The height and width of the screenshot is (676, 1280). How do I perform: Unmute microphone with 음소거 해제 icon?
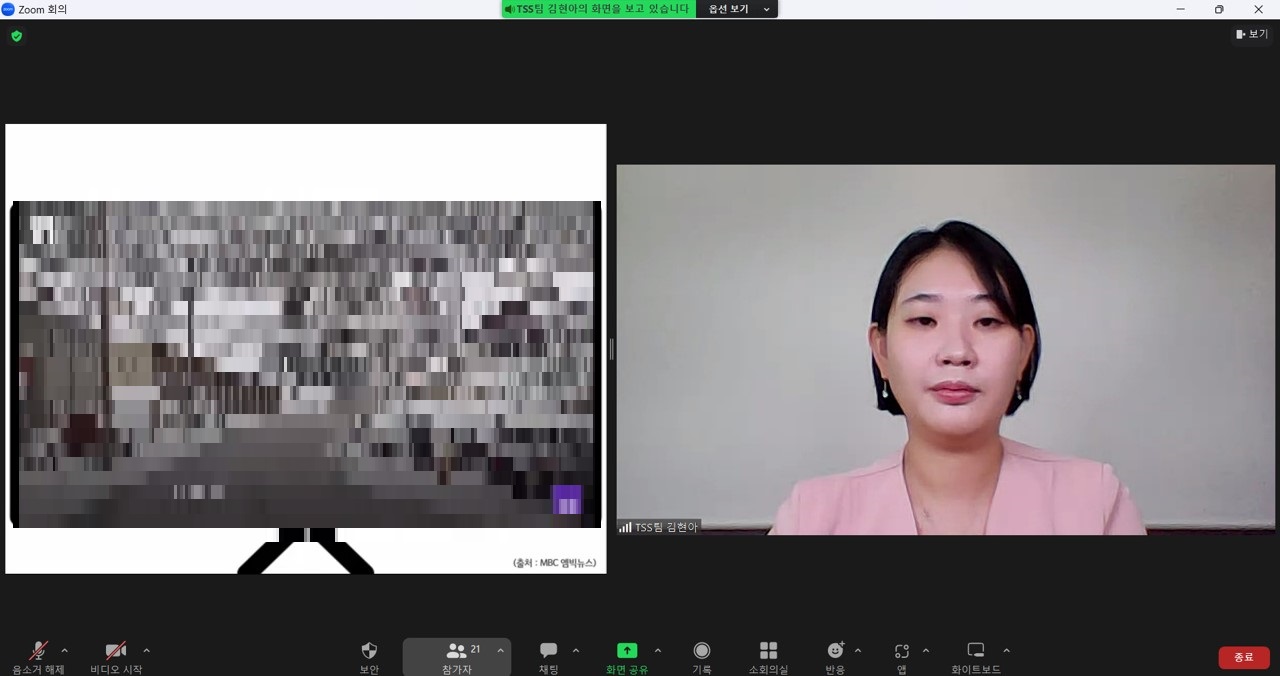pos(38,651)
